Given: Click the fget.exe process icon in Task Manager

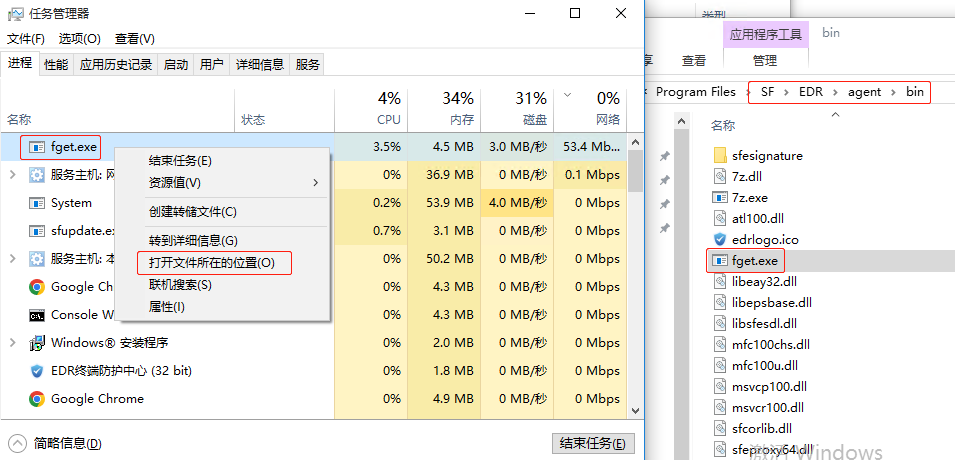Looking at the screenshot, I should pos(37,147).
